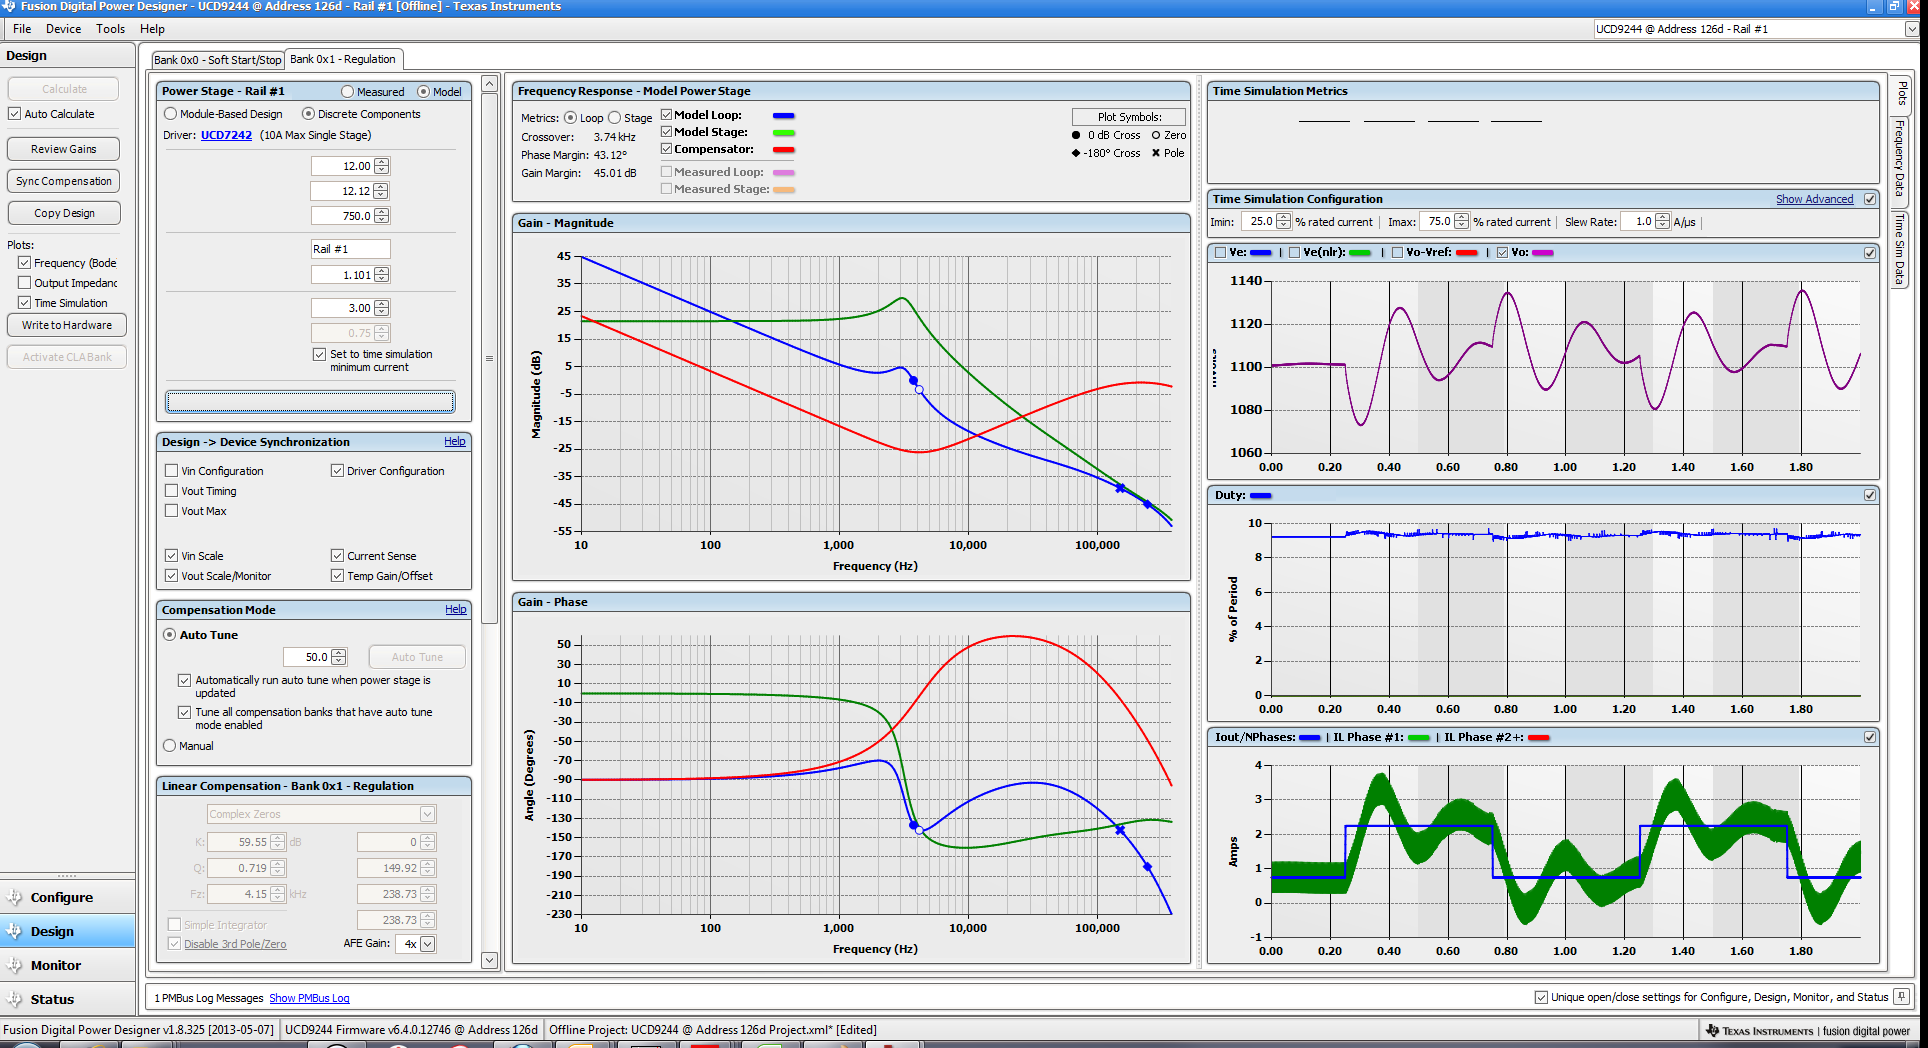Image resolution: width=1928 pixels, height=1048 pixels.
Task: Collapse the Duty plot panel
Action: [1869, 495]
